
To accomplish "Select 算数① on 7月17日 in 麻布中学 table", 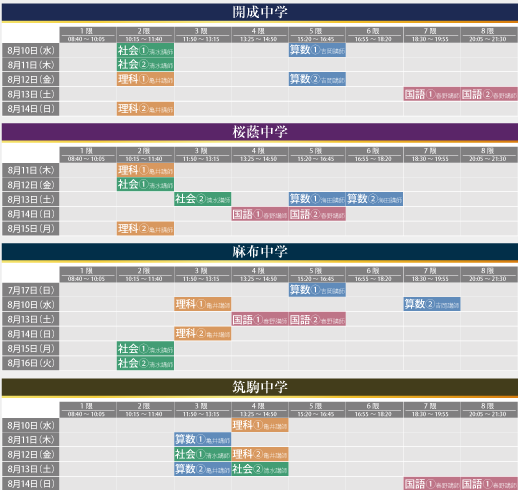I will coord(317,290).
